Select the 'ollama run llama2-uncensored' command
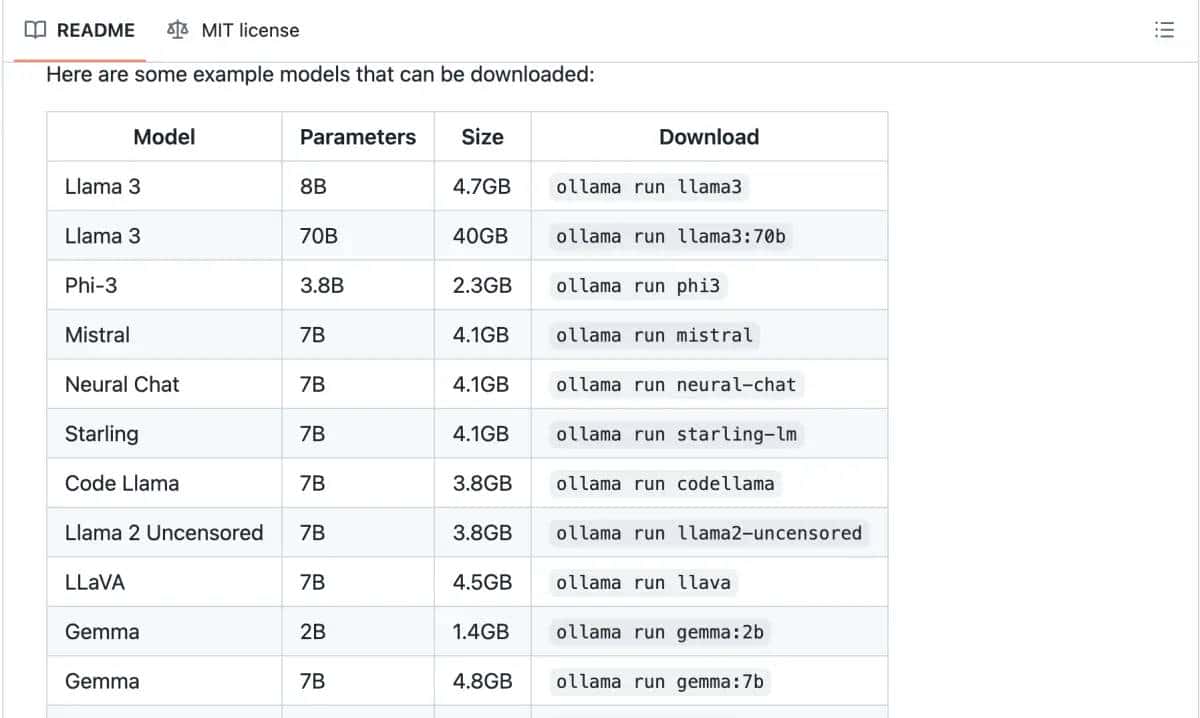This screenshot has height=718, width=1200. (708, 533)
